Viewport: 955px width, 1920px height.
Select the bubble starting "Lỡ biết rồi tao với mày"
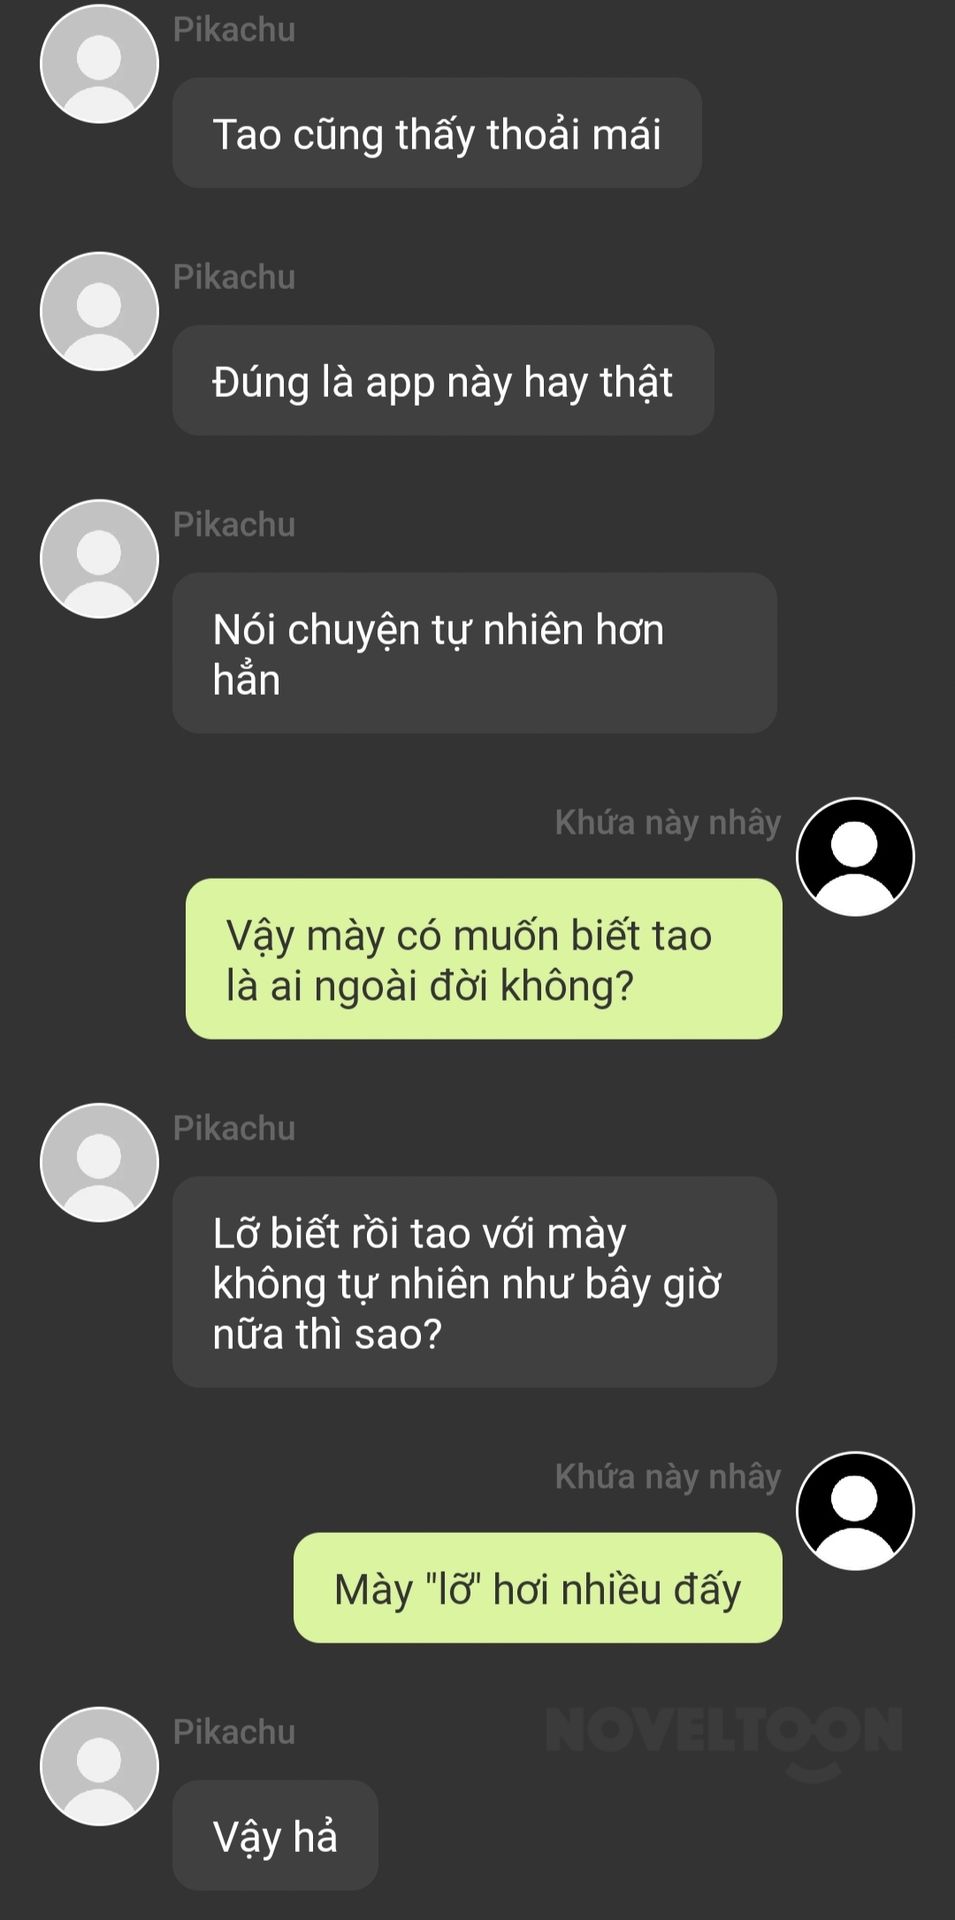click(475, 1282)
